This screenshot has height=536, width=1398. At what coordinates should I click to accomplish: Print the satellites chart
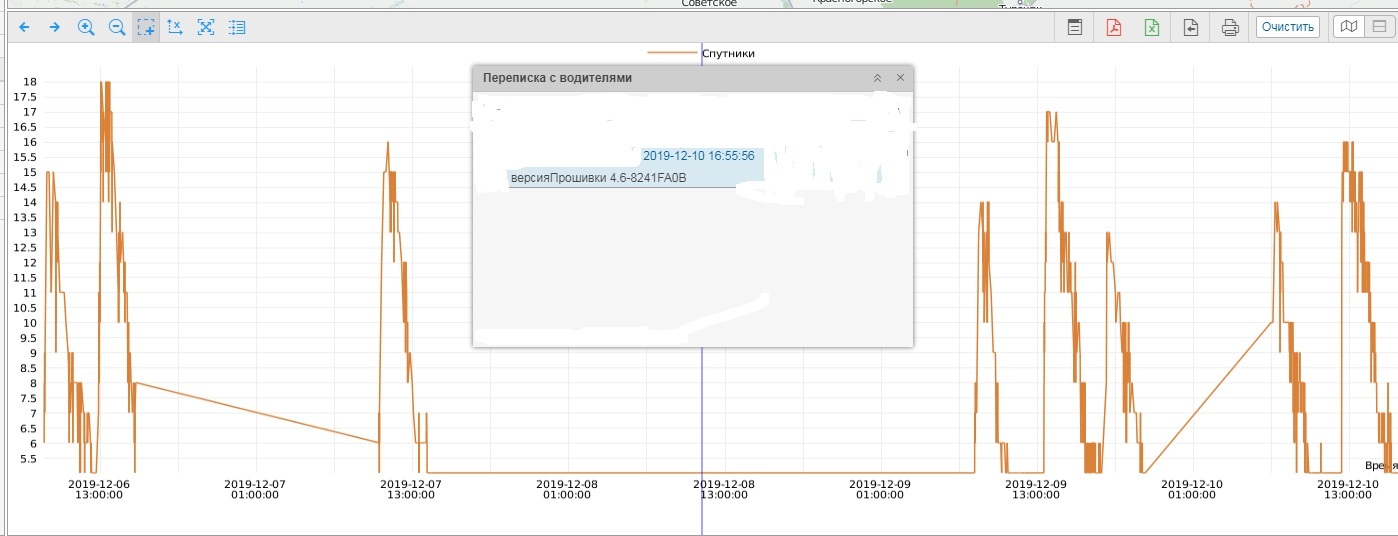click(1230, 27)
